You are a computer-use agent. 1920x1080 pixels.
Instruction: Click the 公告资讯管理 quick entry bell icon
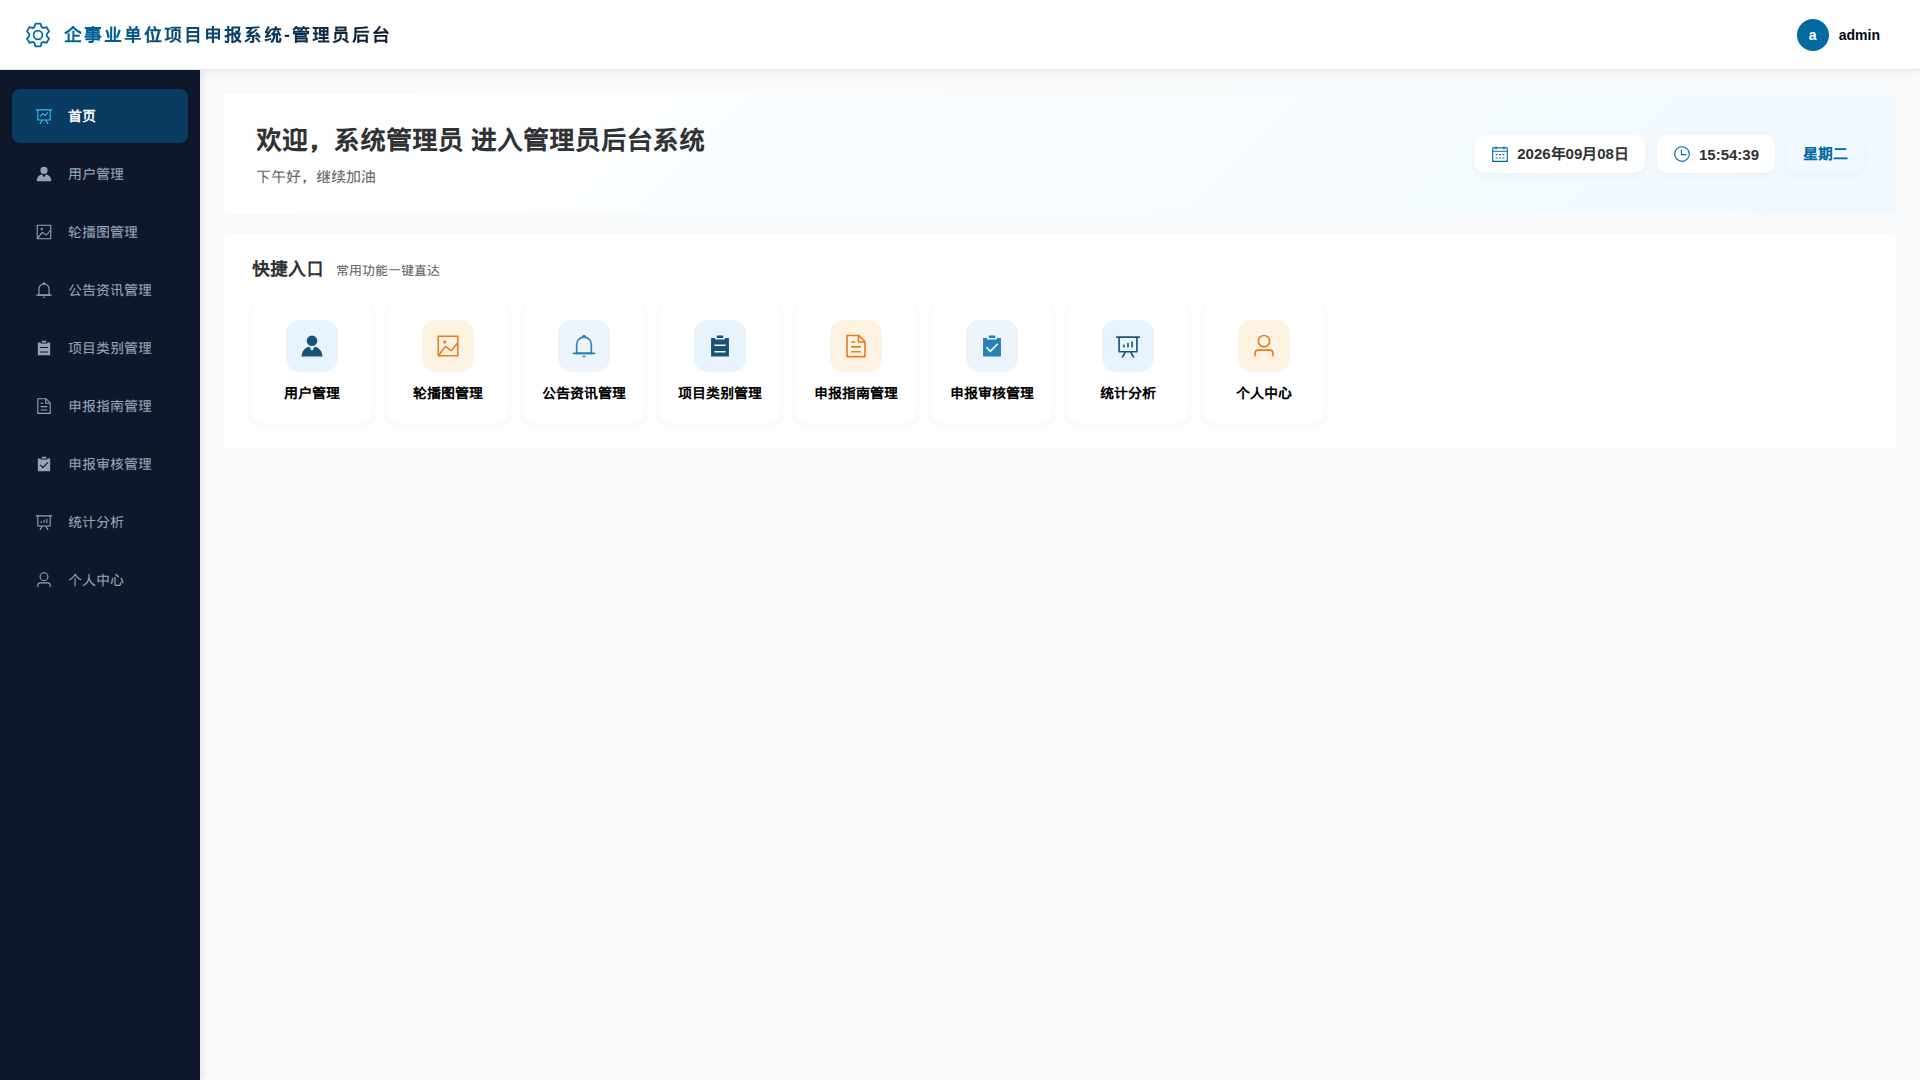584,346
